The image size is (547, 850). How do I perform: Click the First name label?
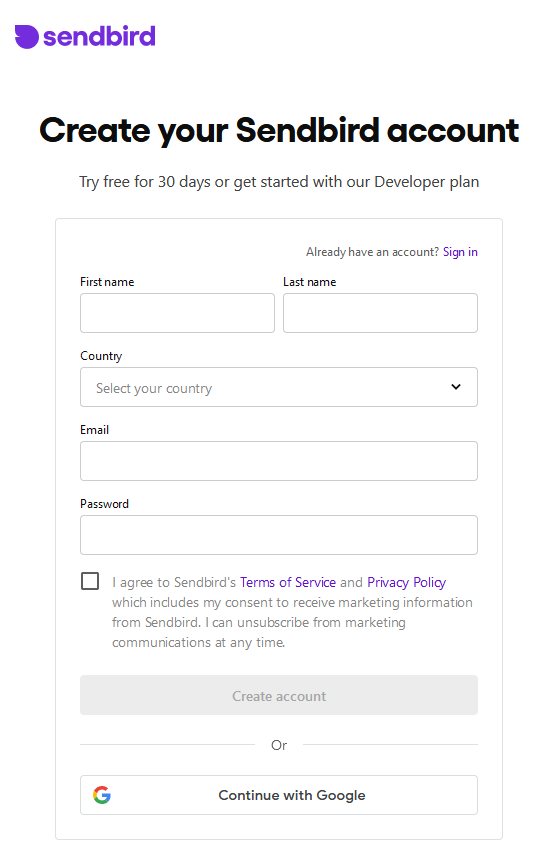107,282
